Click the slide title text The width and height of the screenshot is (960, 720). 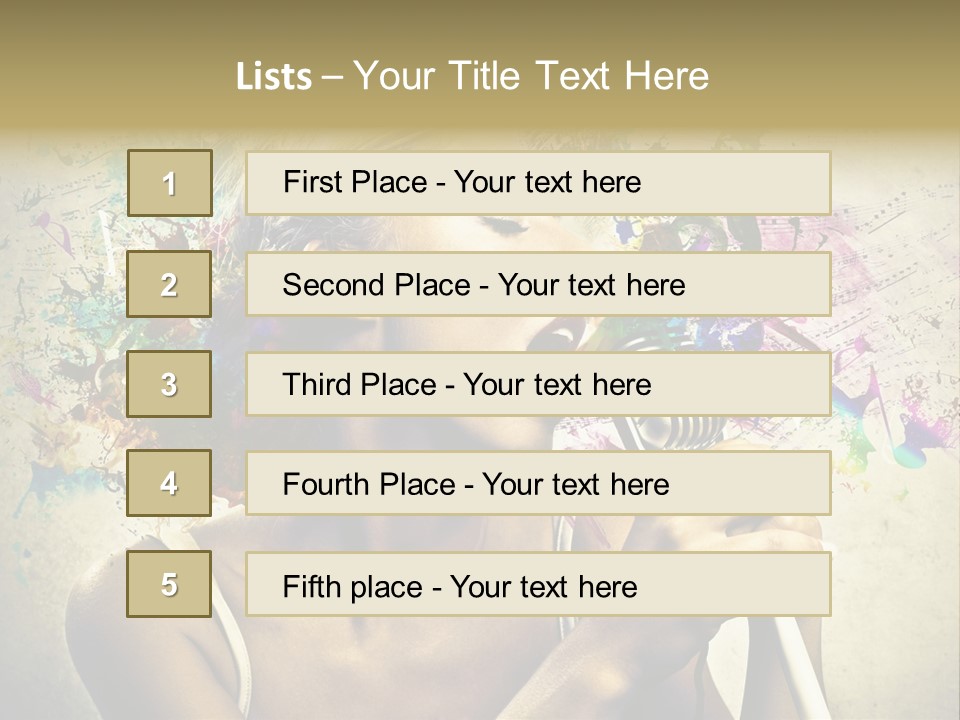click(472, 76)
